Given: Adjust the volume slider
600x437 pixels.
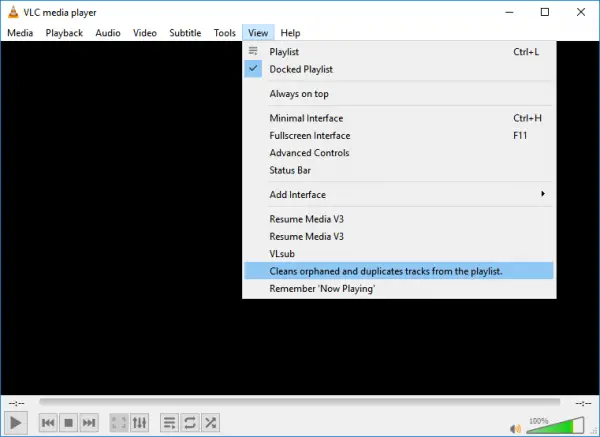Looking at the screenshot, I should tap(555, 426).
